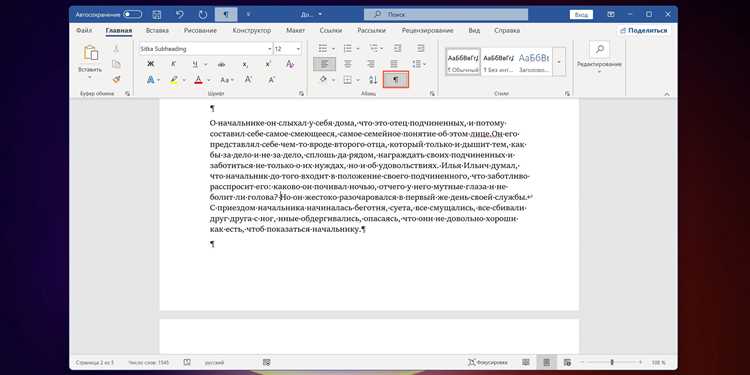Click the Поиск search field
Screen dimensions: 750x375
click(446, 15)
